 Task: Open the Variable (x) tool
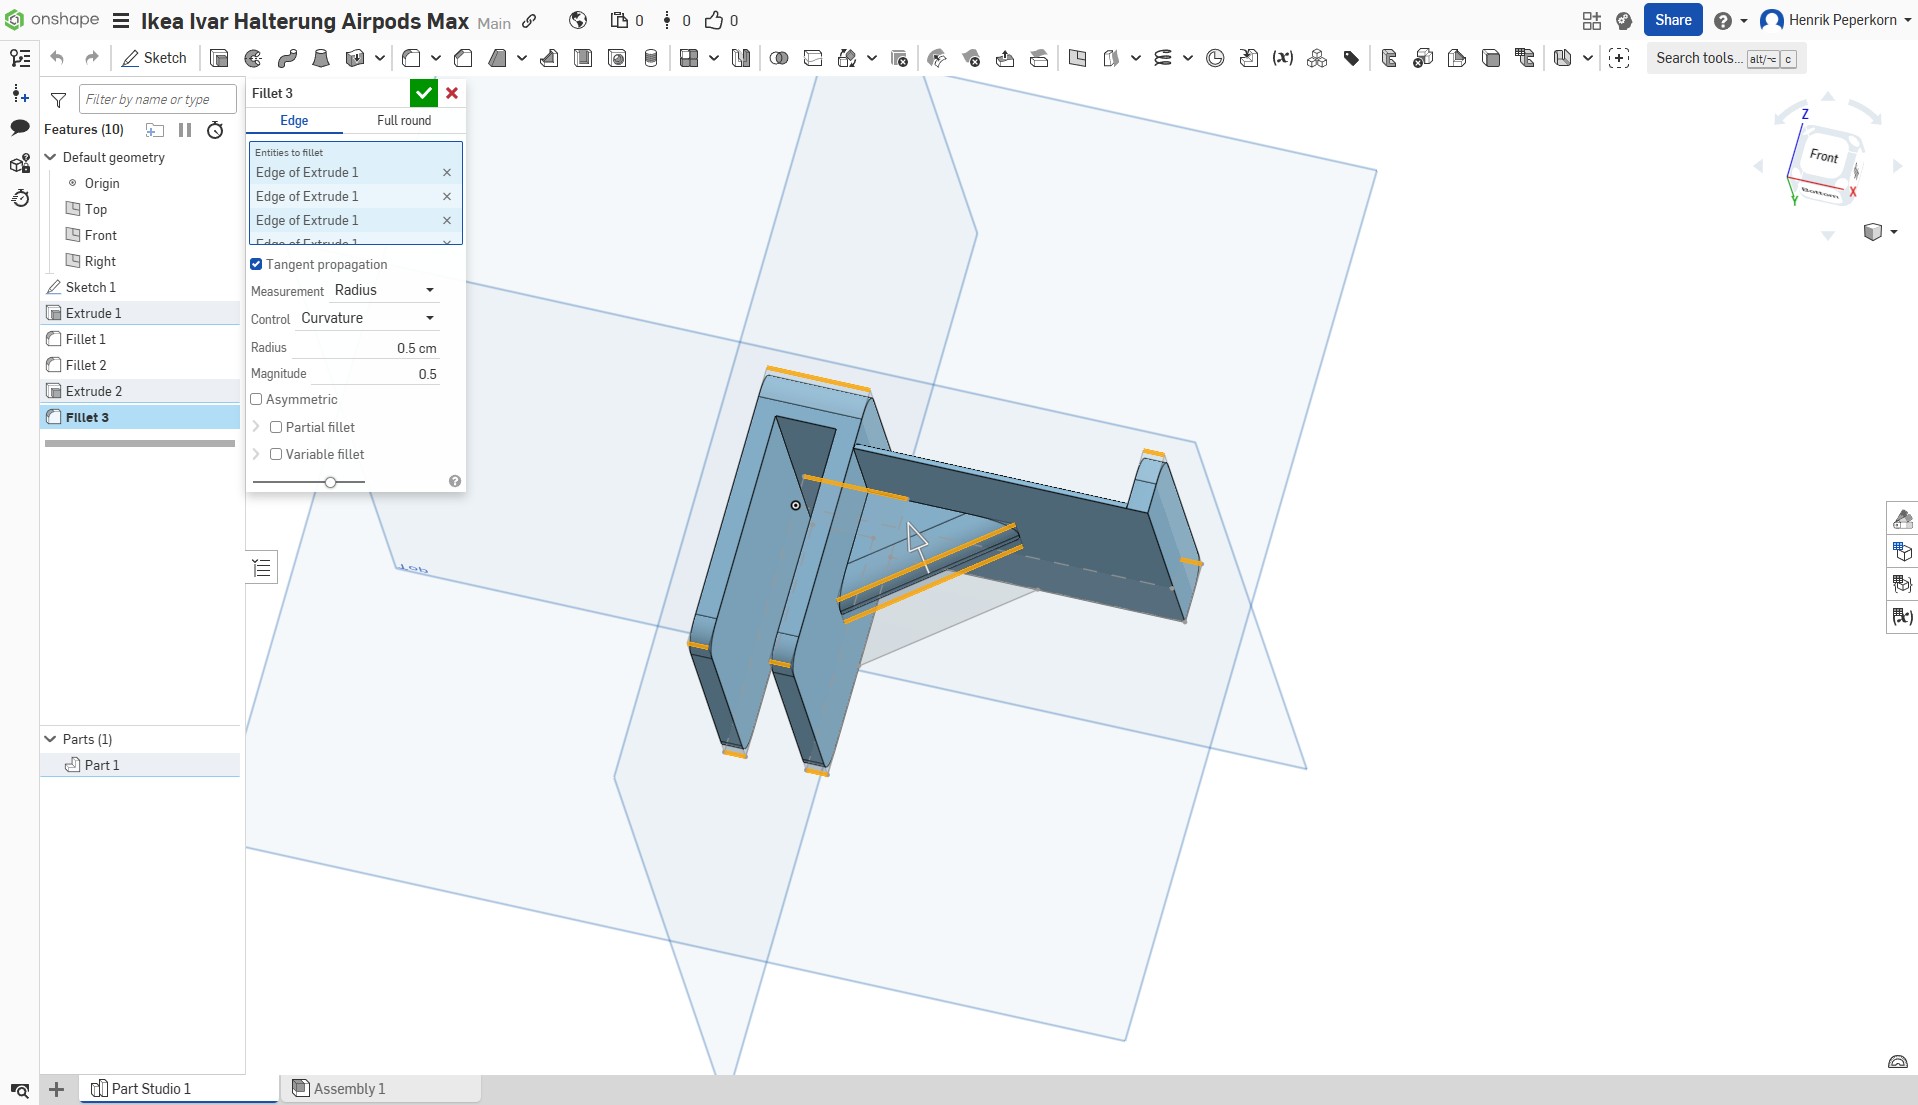pyautogui.click(x=1283, y=58)
